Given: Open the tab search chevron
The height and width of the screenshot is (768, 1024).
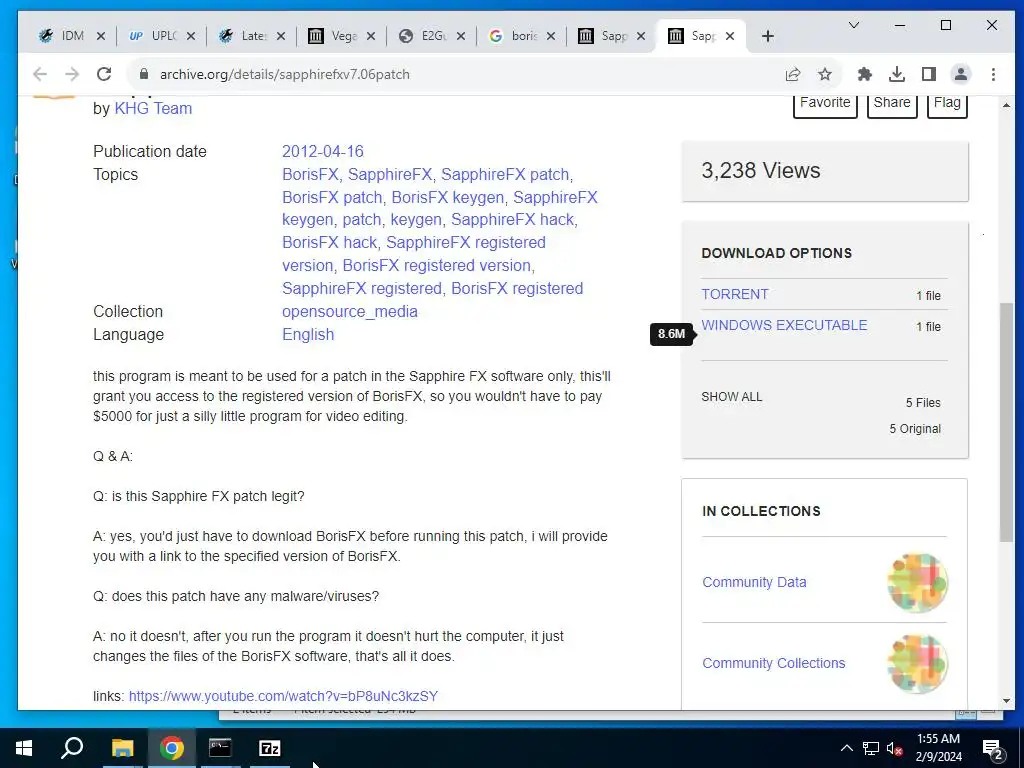Looking at the screenshot, I should click(854, 25).
